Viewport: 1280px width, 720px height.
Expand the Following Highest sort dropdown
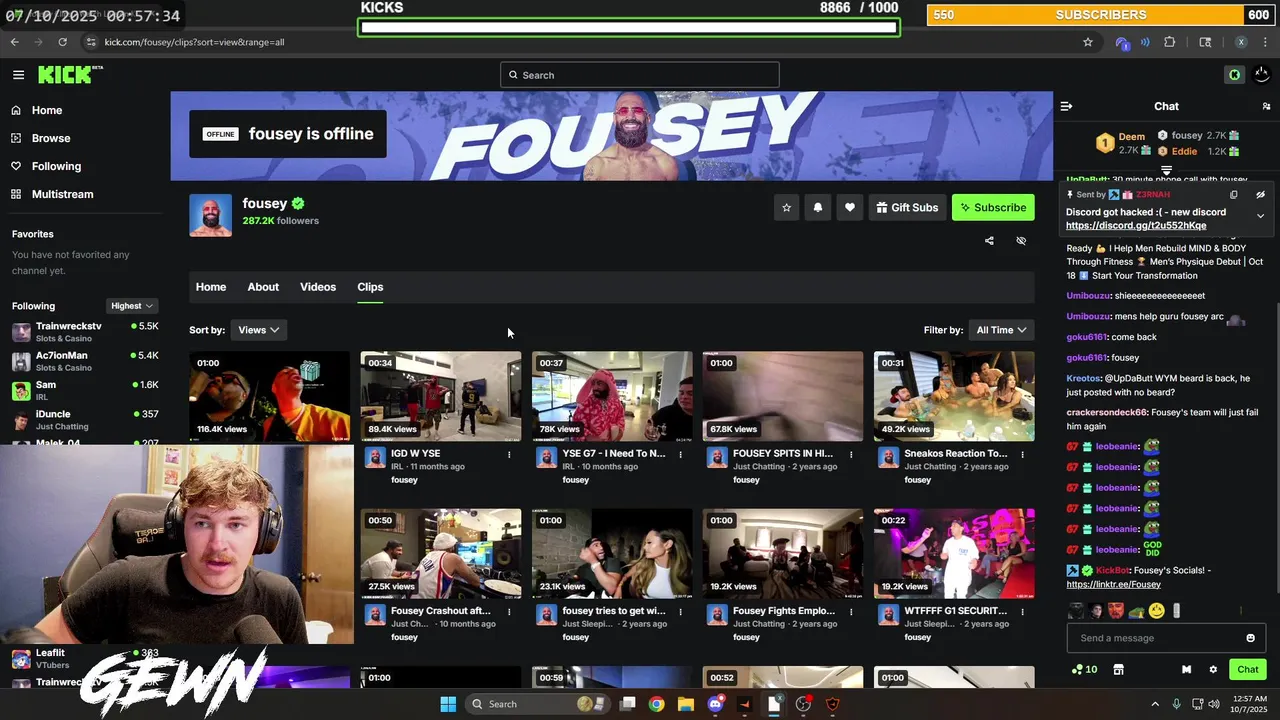coord(132,306)
